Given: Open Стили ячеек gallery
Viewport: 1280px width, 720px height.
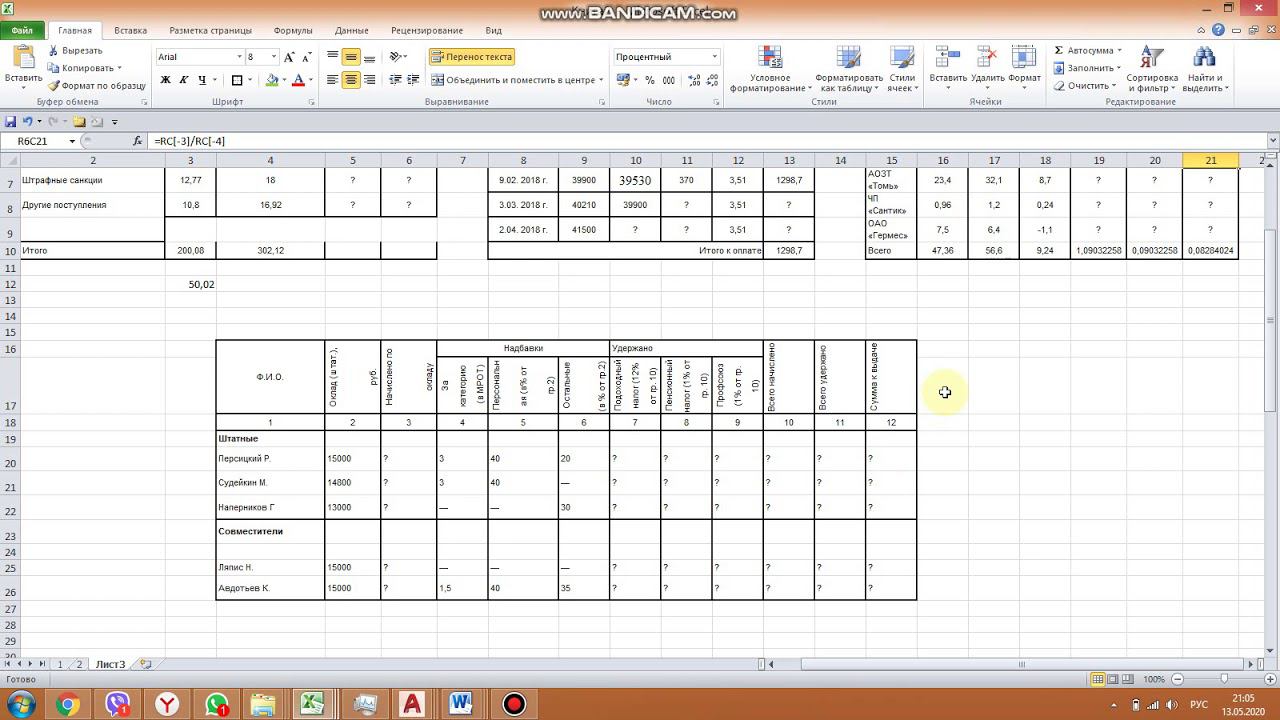Looking at the screenshot, I should pos(901,69).
